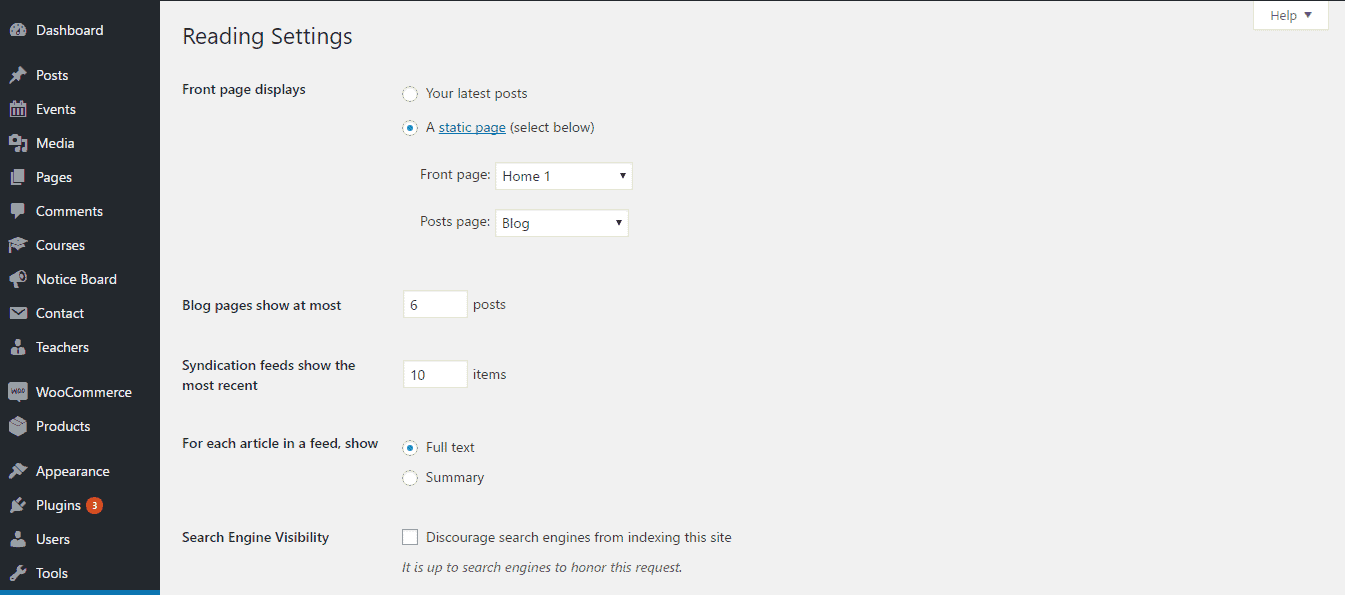Select the Your latest posts radio button

click(x=410, y=93)
